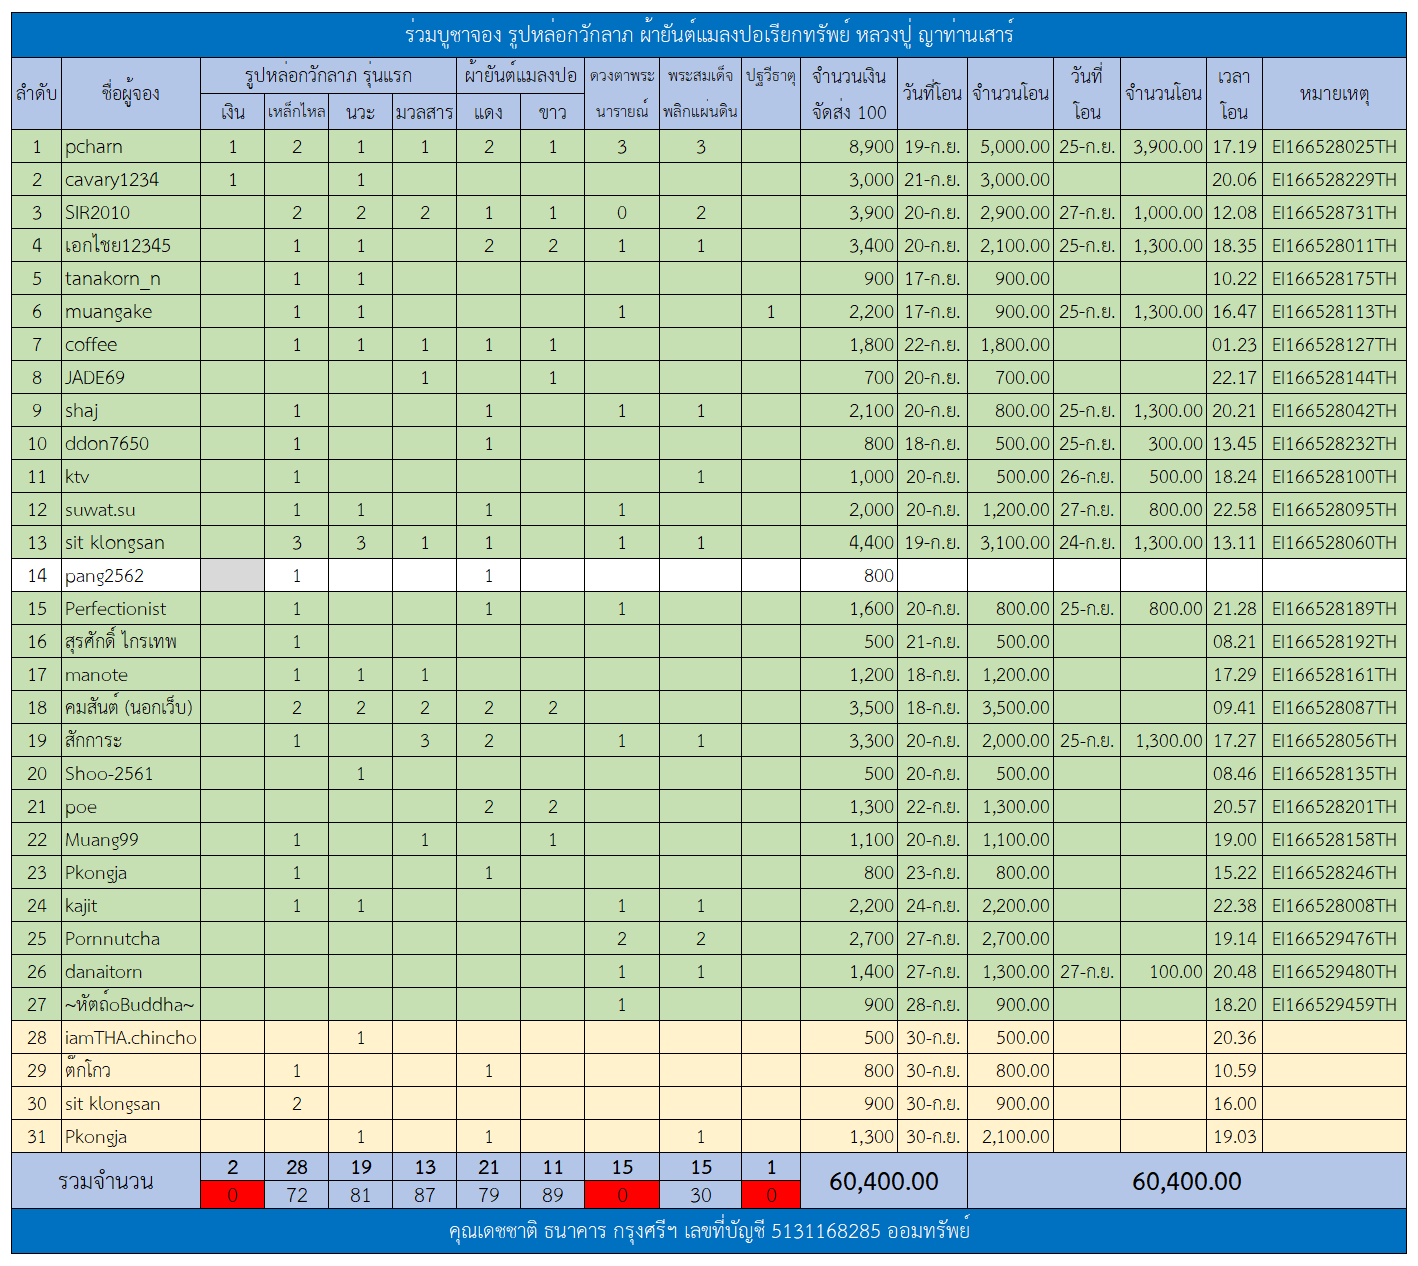1418x1266 pixels.
Task: Click the name 'coffee' in row 7
Action: click(x=131, y=345)
